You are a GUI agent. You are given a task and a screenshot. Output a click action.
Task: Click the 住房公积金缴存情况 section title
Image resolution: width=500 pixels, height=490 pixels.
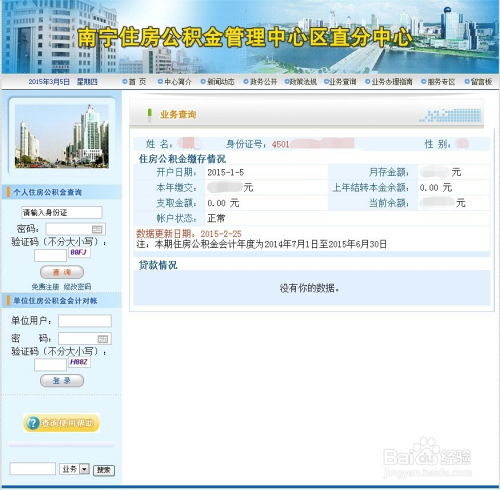182,159
